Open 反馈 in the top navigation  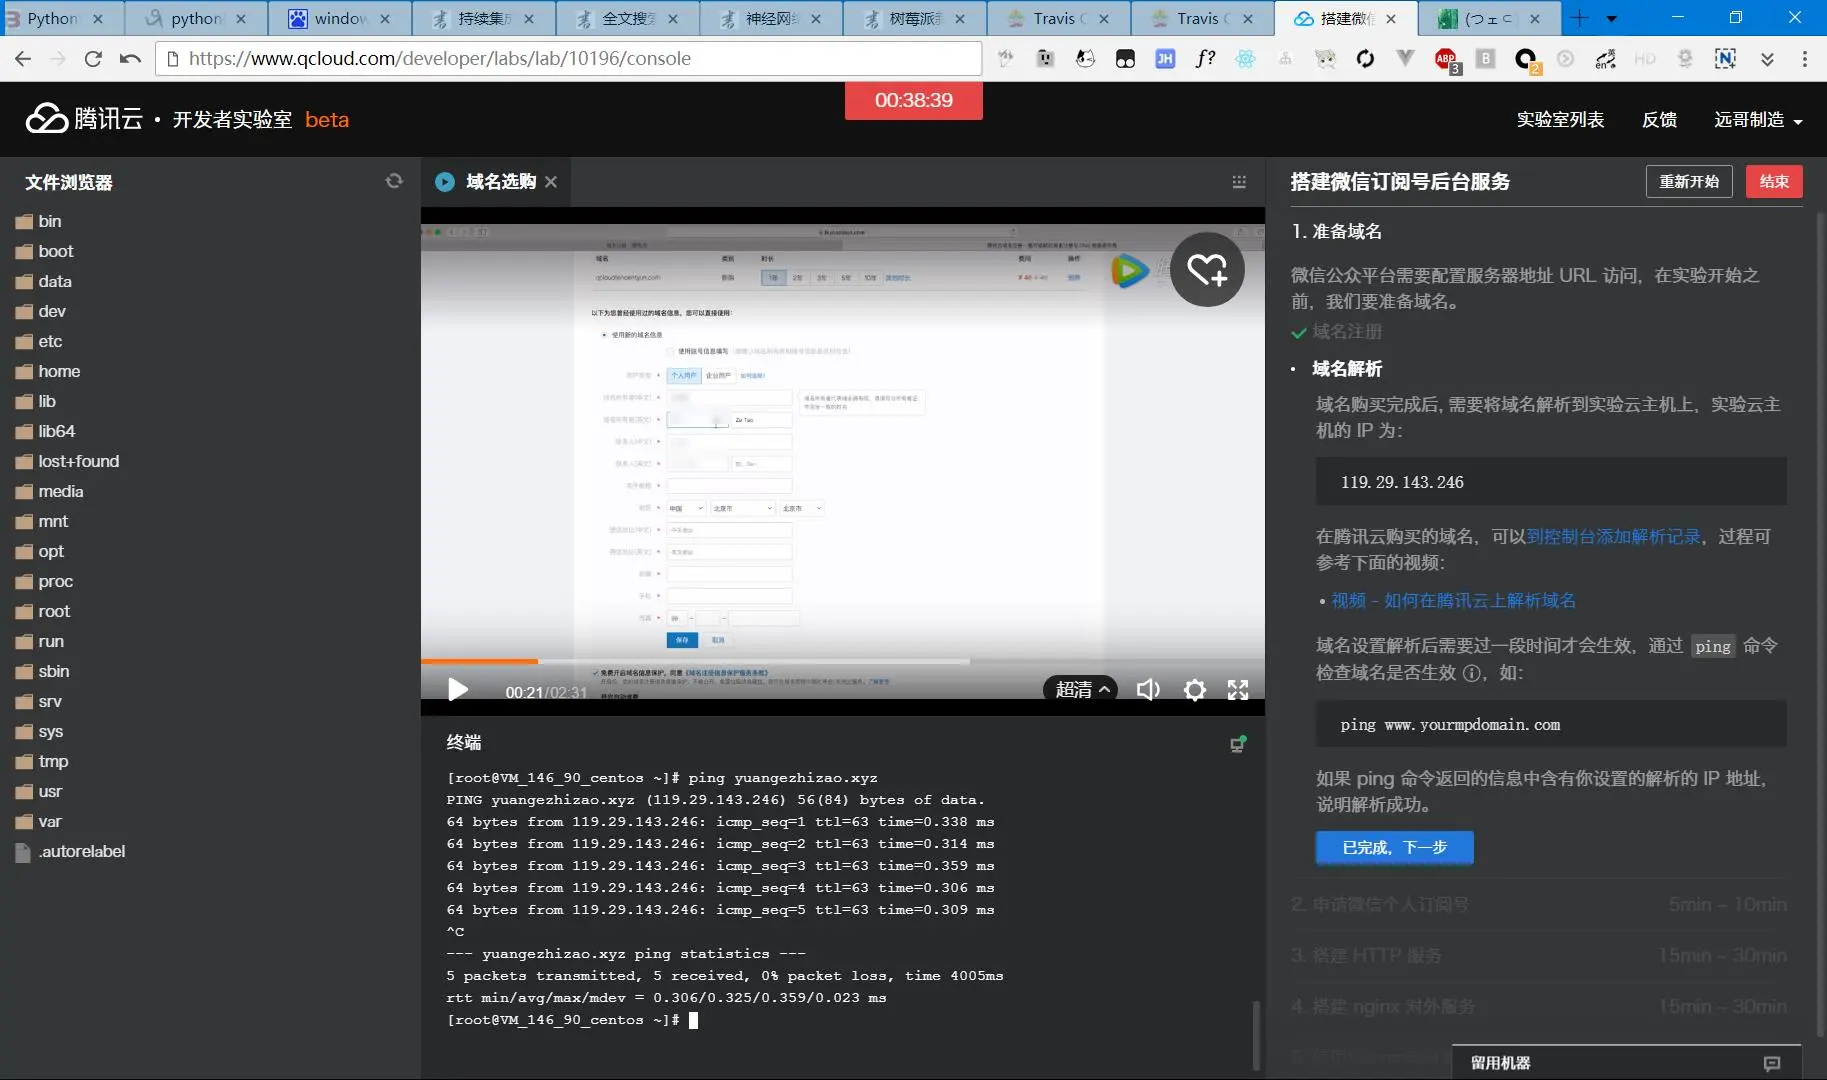tap(1659, 120)
